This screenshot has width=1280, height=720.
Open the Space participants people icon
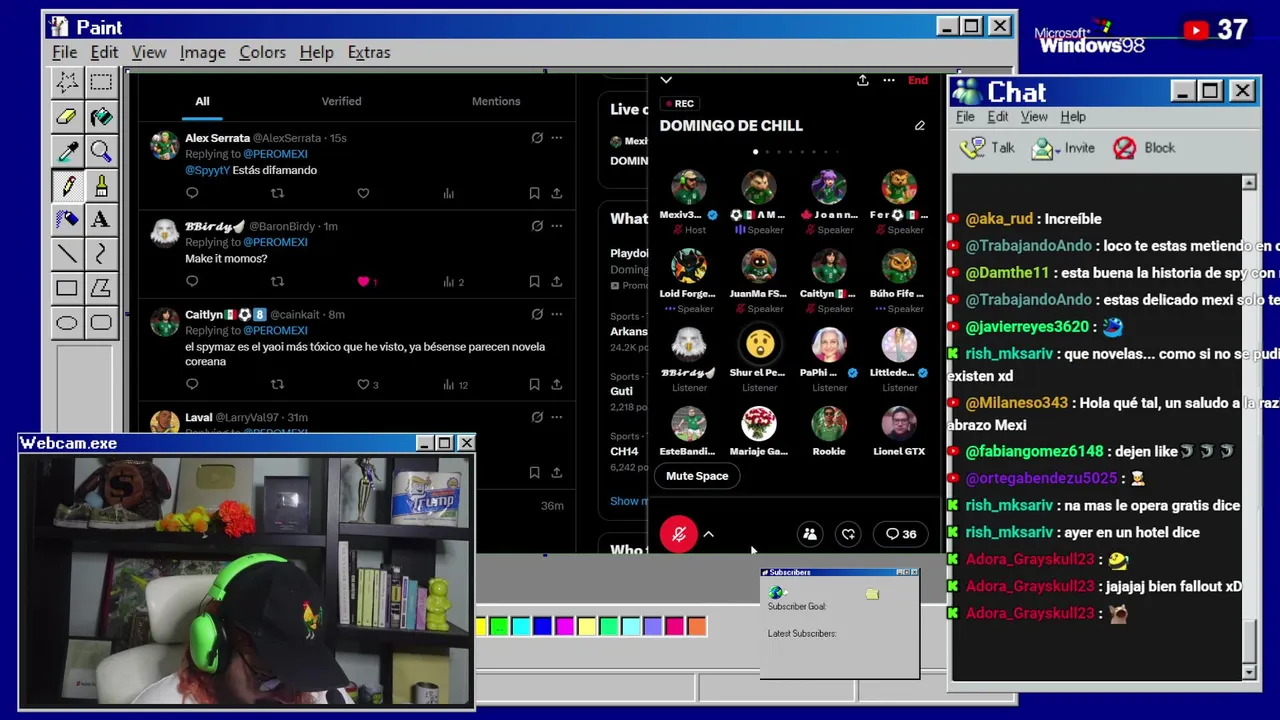(x=810, y=534)
